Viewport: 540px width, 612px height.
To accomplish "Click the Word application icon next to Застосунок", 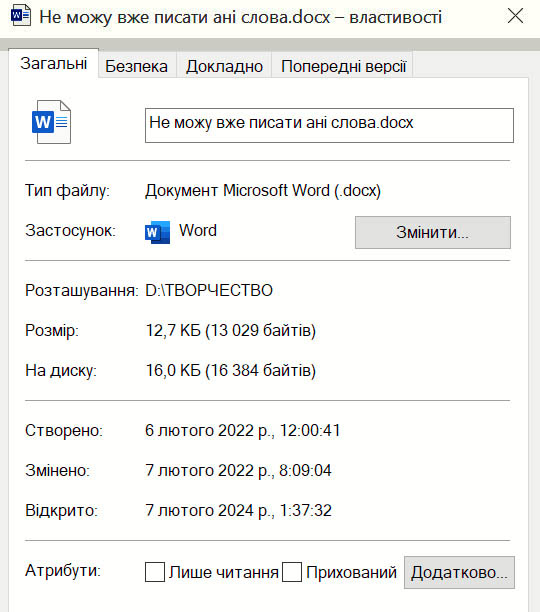I will click(x=157, y=232).
